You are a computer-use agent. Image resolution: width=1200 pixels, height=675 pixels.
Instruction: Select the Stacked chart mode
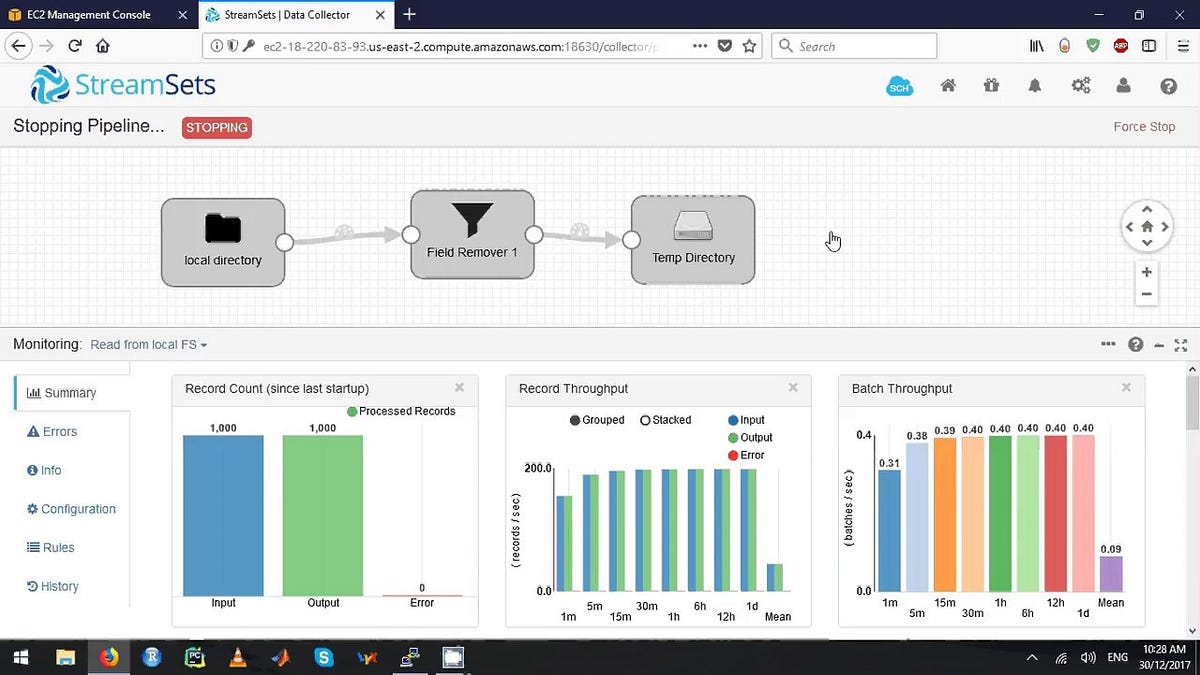[666, 420]
